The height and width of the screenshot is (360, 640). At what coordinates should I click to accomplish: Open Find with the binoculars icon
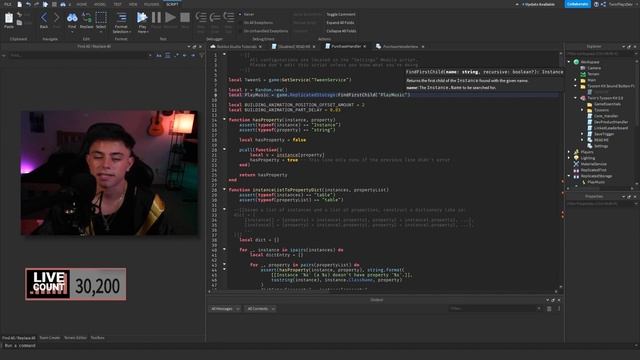(x=72, y=17)
